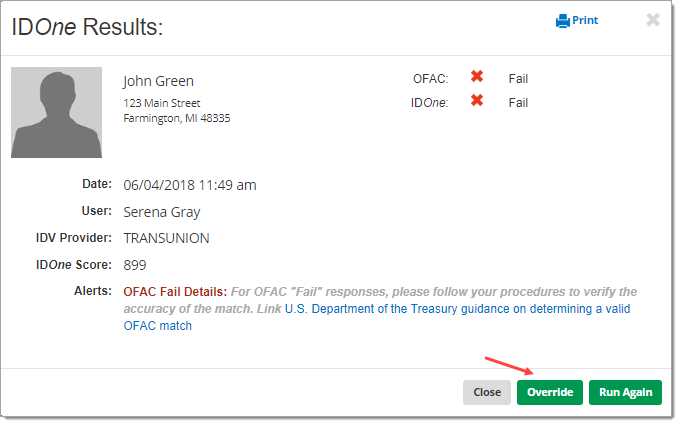The image size is (679, 424).
Task: Open the U.S. Department of the Treasury guidance link
Action: tap(457, 309)
